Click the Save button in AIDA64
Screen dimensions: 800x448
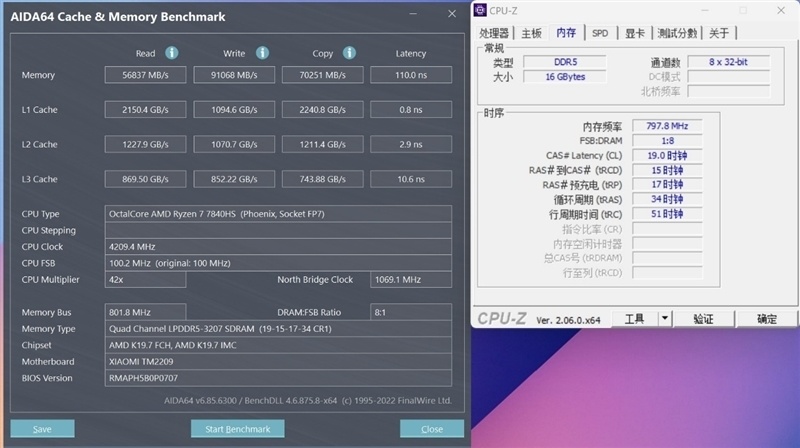click(x=42, y=429)
